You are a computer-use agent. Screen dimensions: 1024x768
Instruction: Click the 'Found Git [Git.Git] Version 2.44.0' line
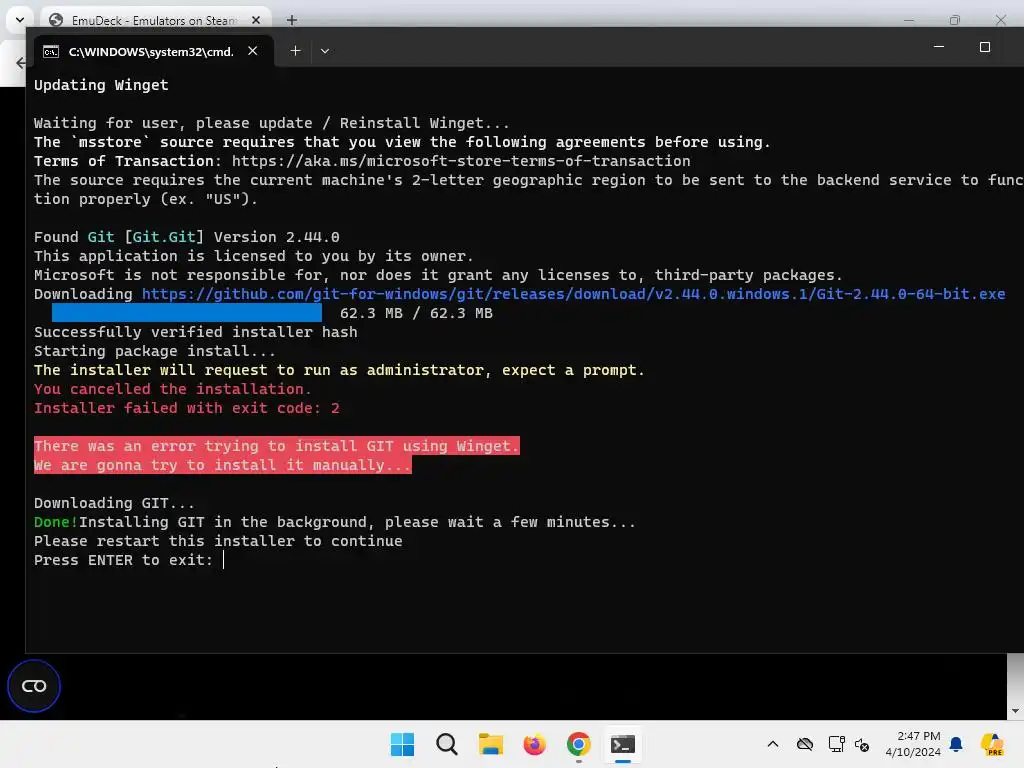[x=187, y=237]
